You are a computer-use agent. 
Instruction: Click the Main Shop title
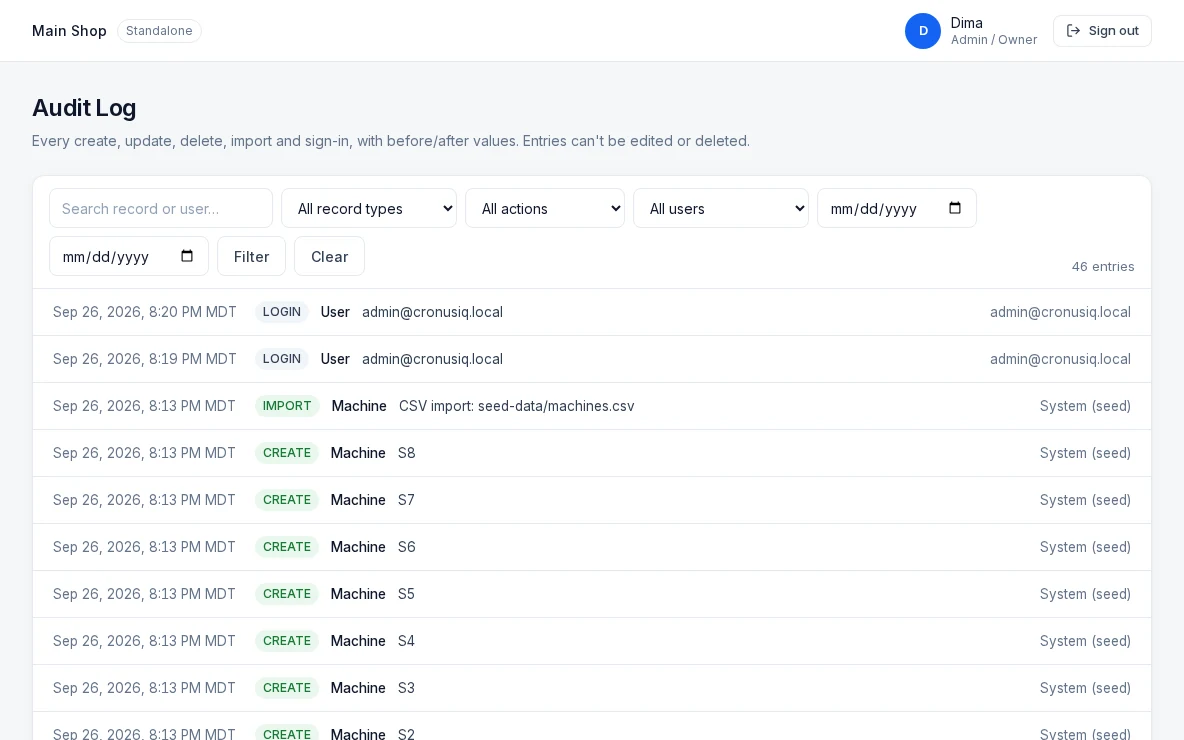pos(69,31)
